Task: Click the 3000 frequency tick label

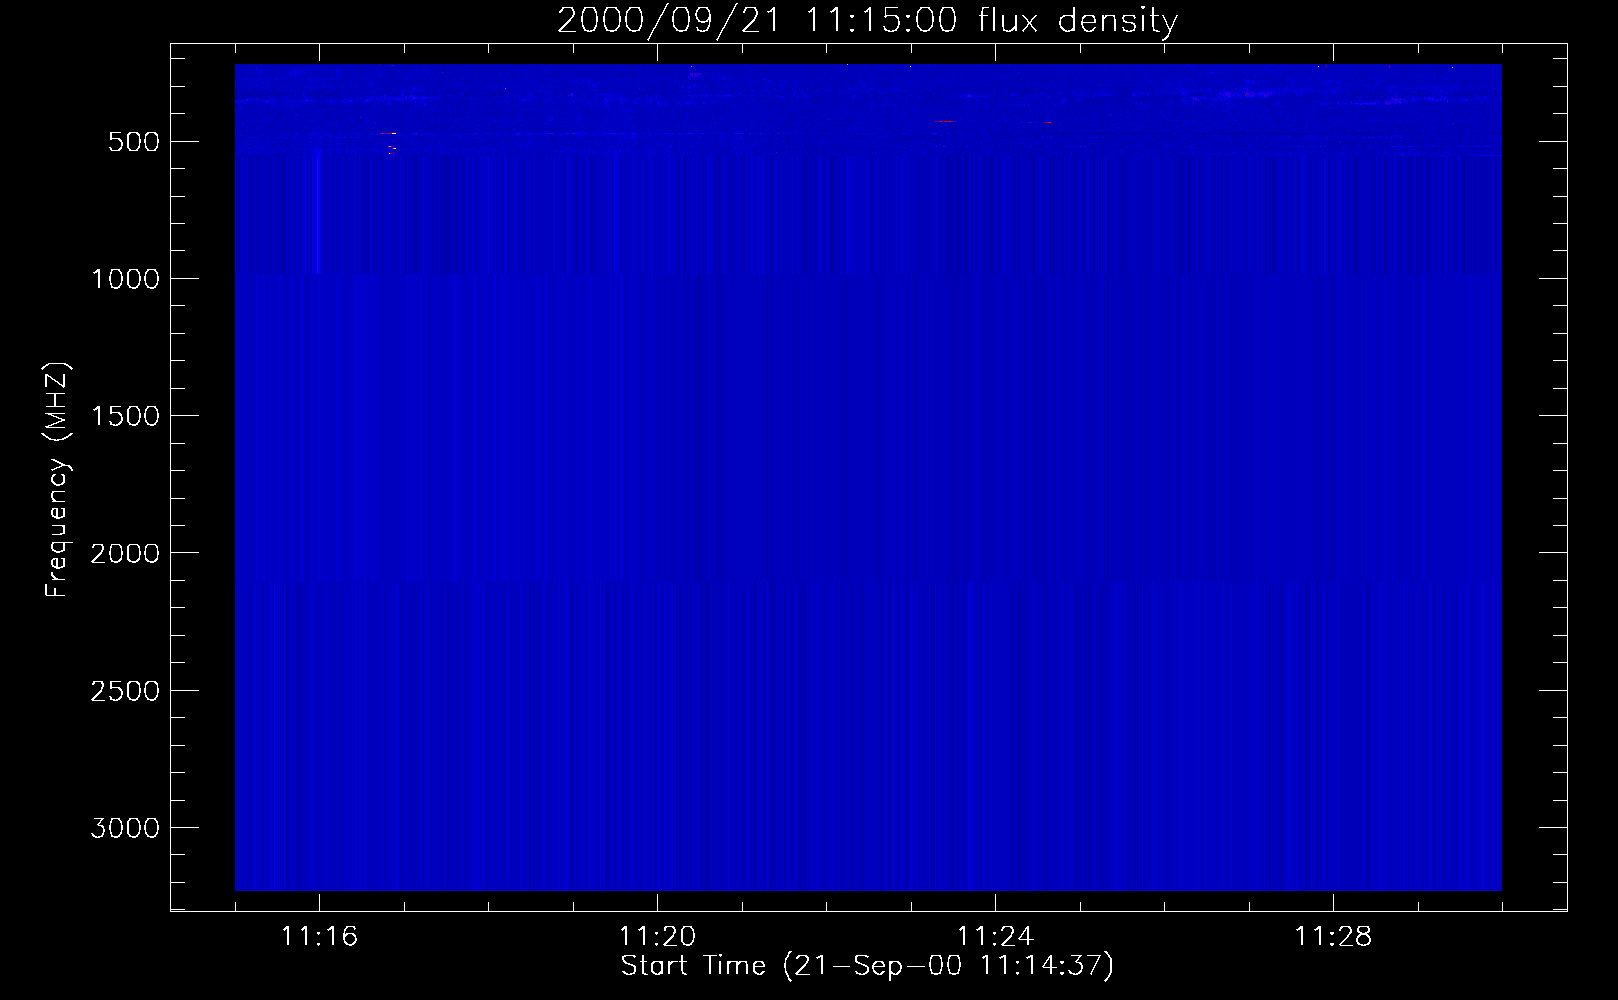Action: 124,827
